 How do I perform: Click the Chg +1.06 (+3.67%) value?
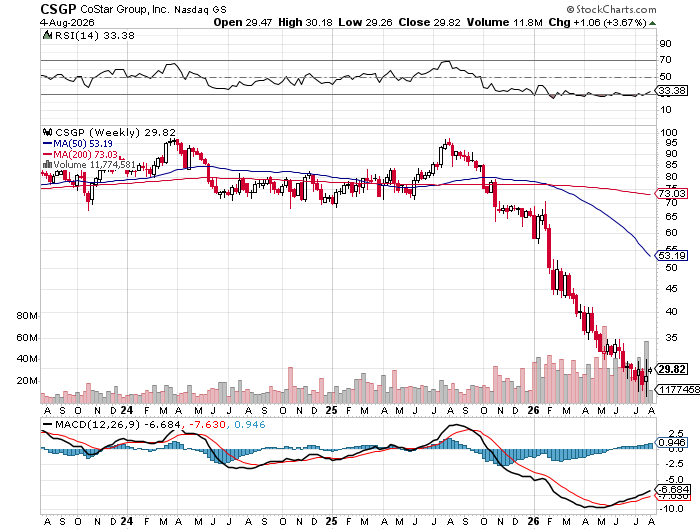[597, 22]
